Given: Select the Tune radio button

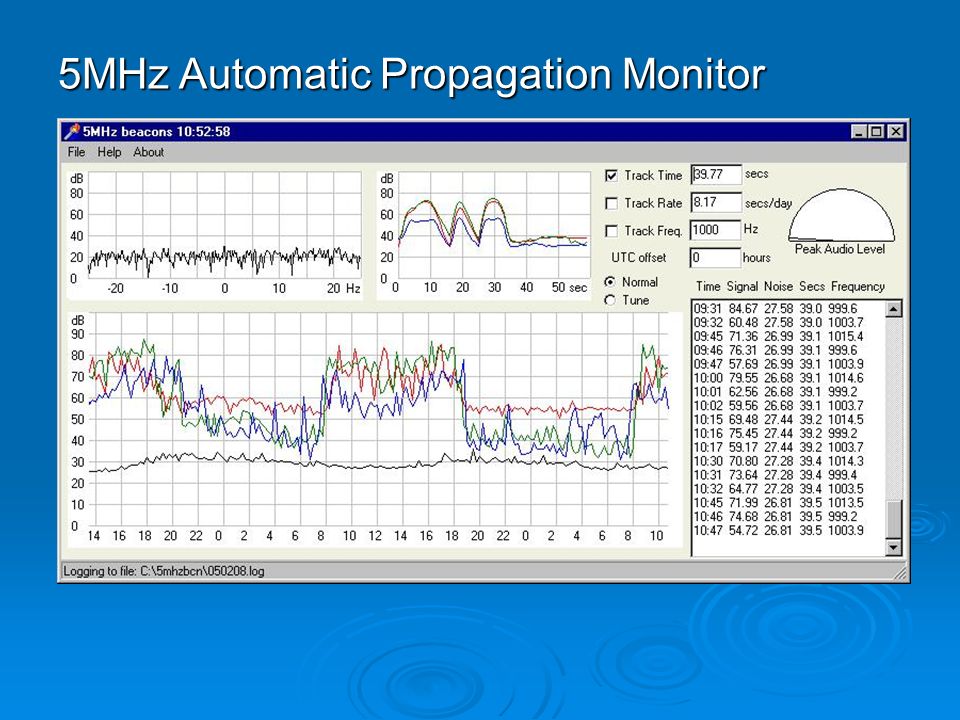Looking at the screenshot, I should coord(610,300).
